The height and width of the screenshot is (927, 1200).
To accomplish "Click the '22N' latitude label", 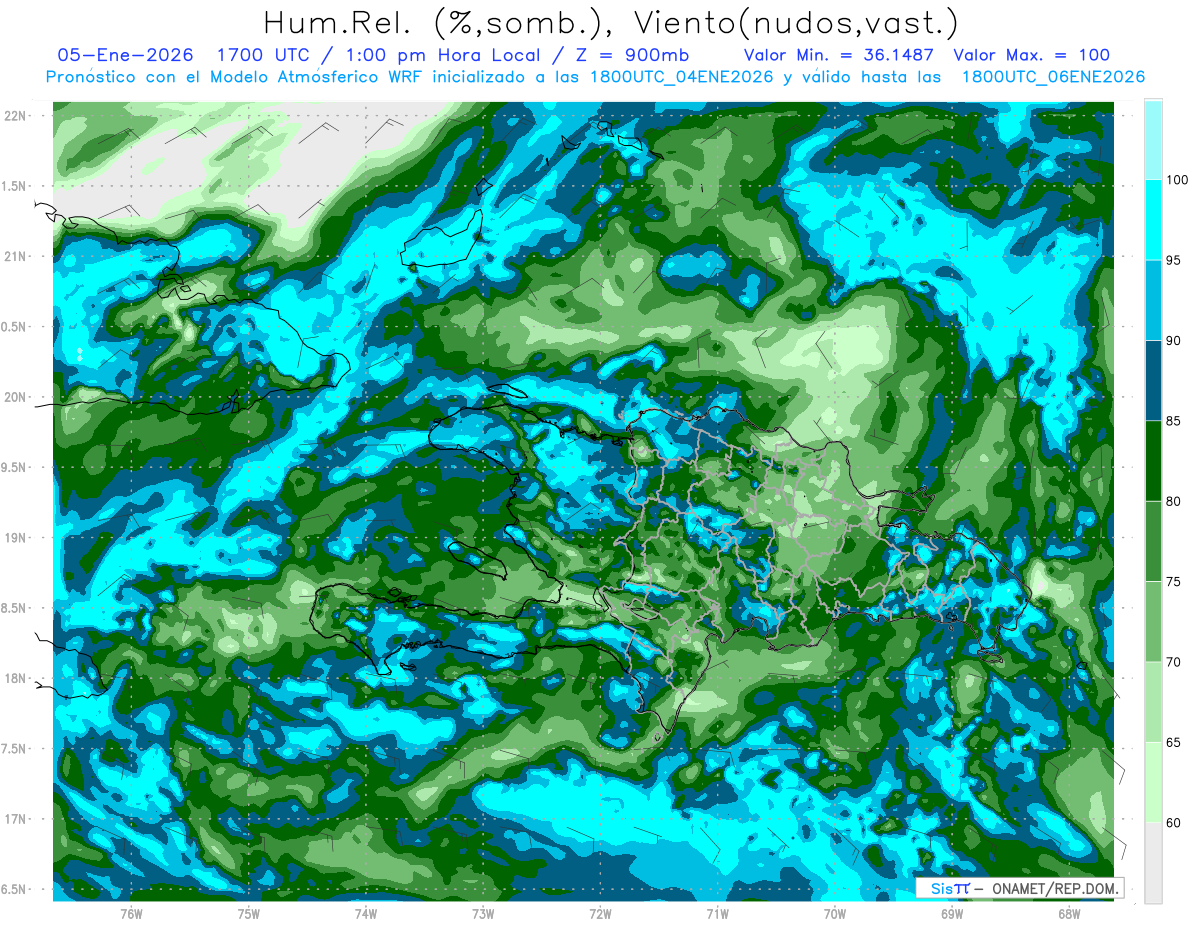I will point(16,115).
